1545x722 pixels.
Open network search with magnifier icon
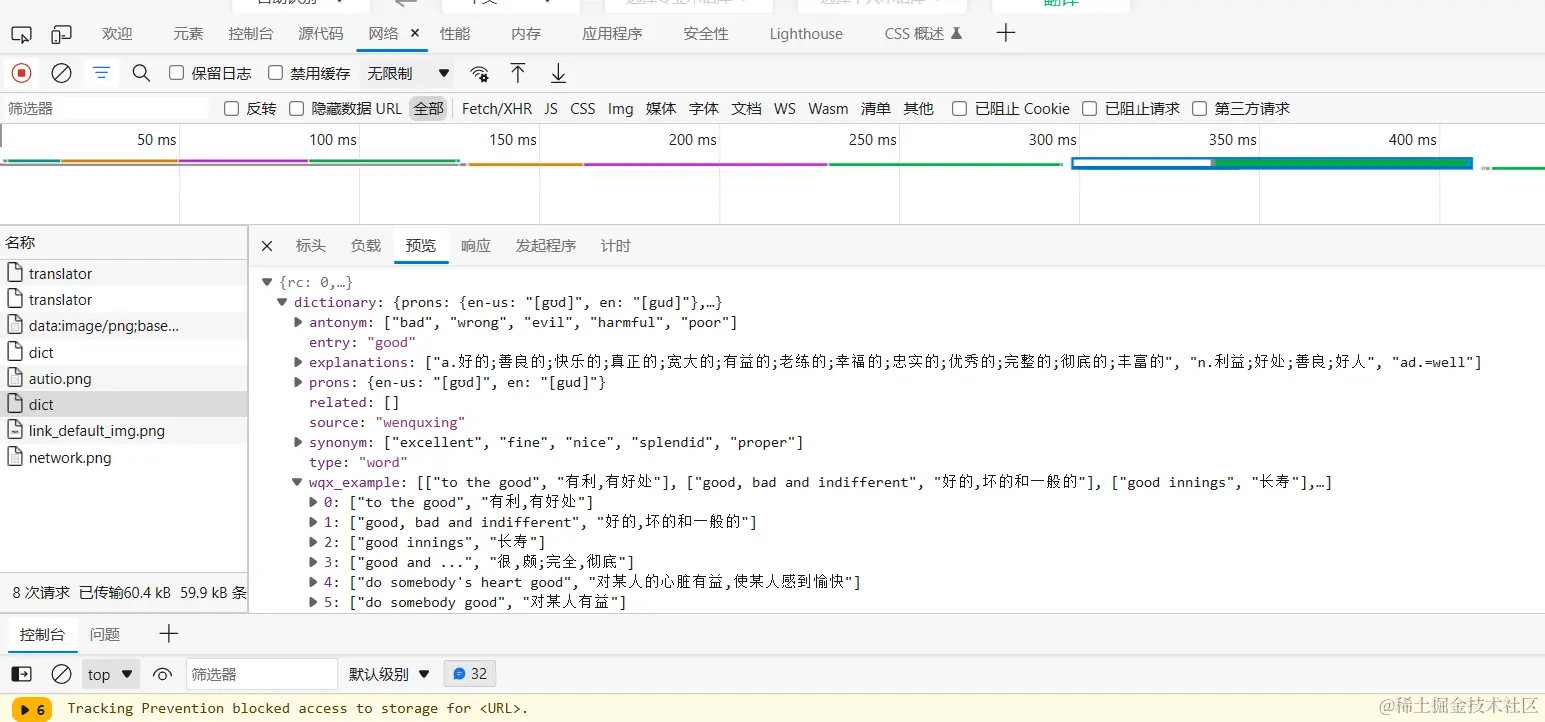point(141,73)
